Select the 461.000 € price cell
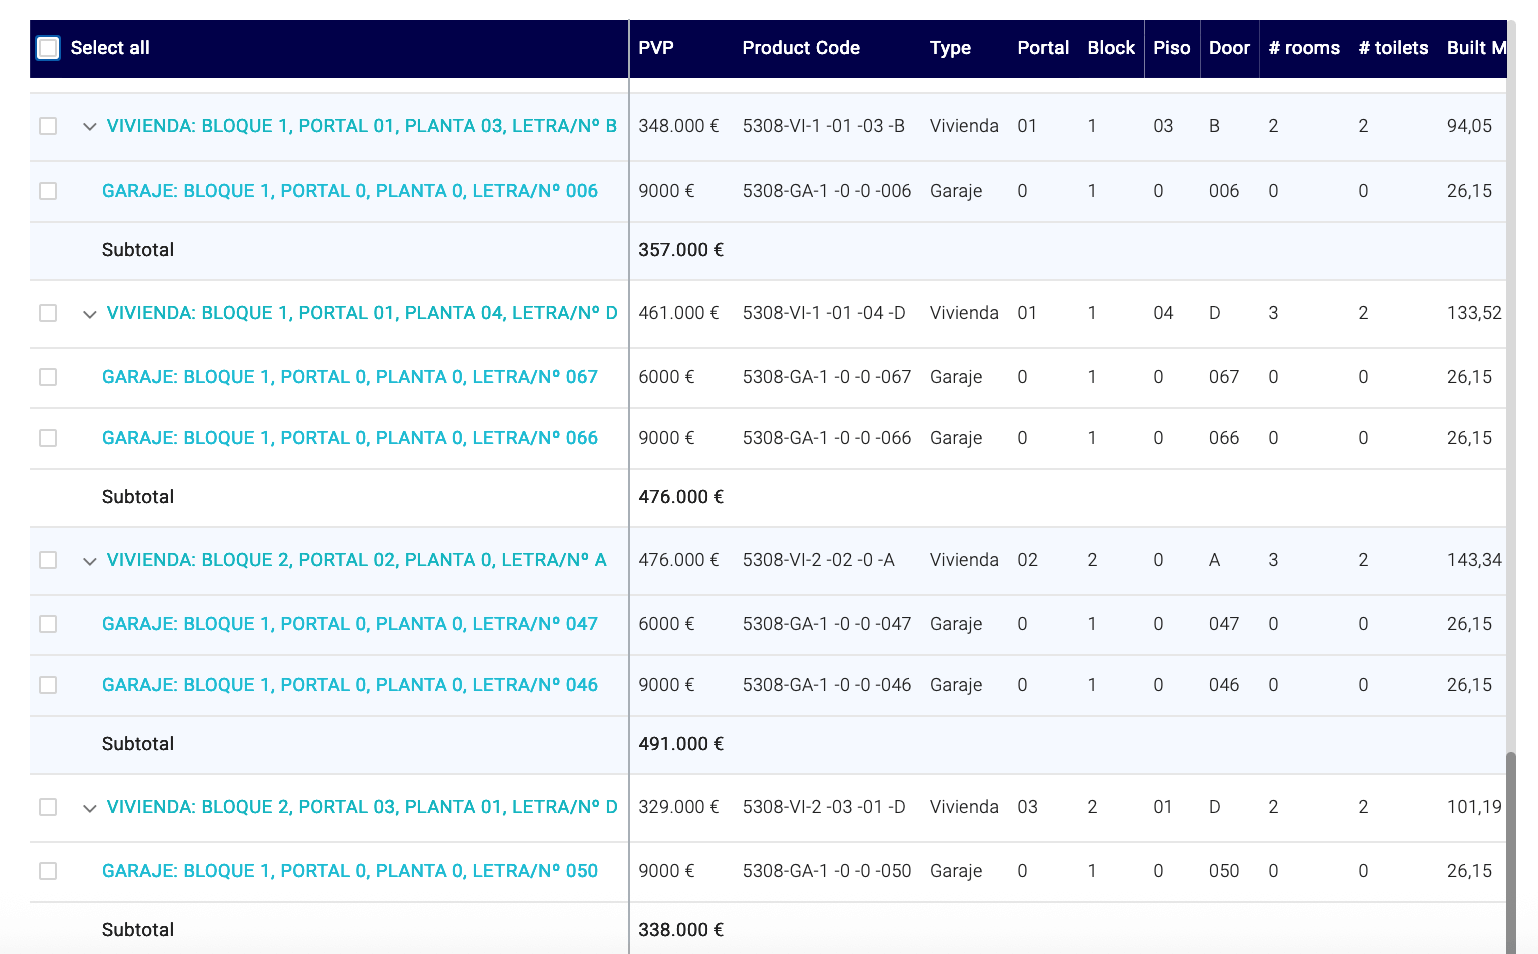This screenshot has width=1538, height=954. [679, 313]
